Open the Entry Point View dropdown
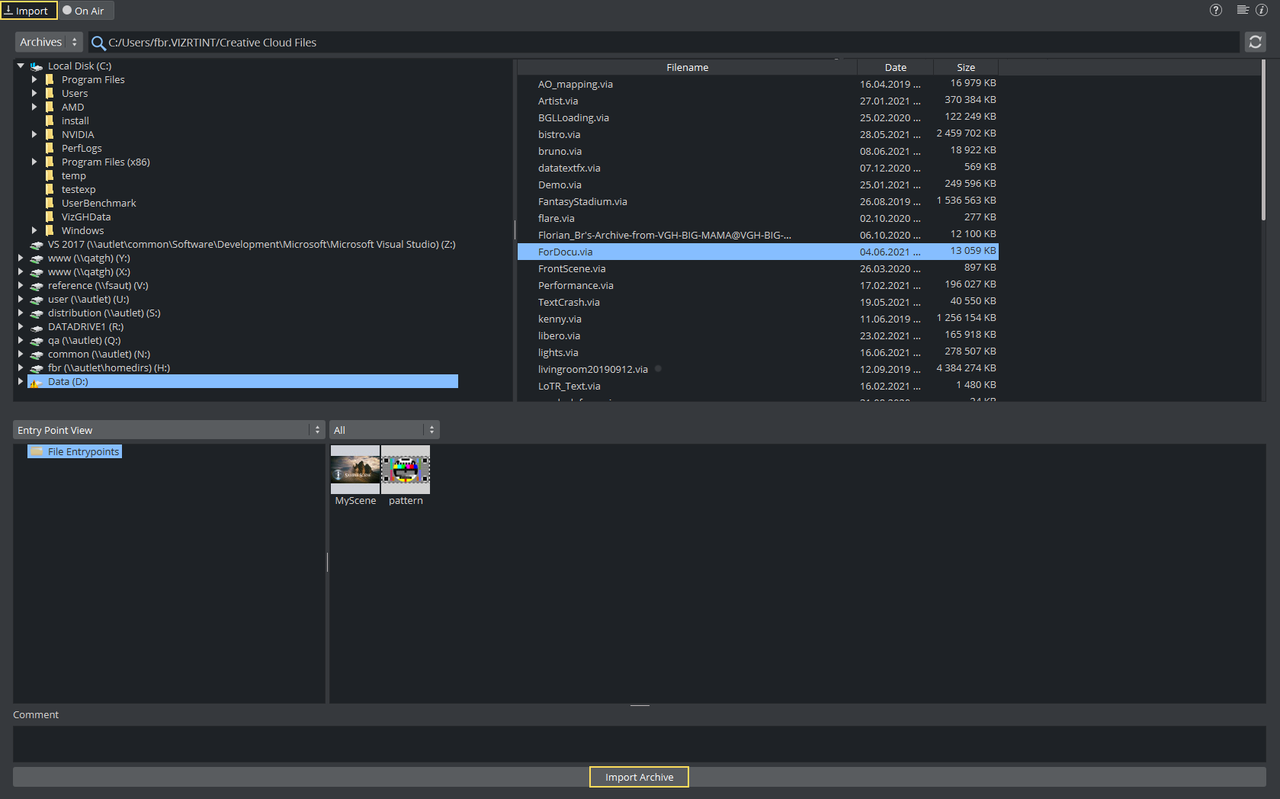This screenshot has height=799, width=1280. [168, 430]
